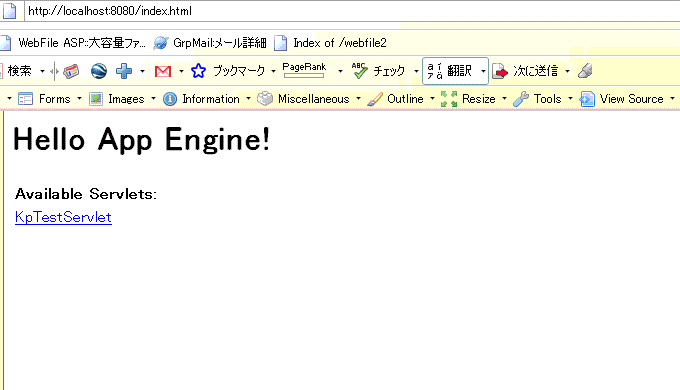Viewport: 680px width, 390px height.
Task: Open the Outline menu
Action: (x=405, y=99)
